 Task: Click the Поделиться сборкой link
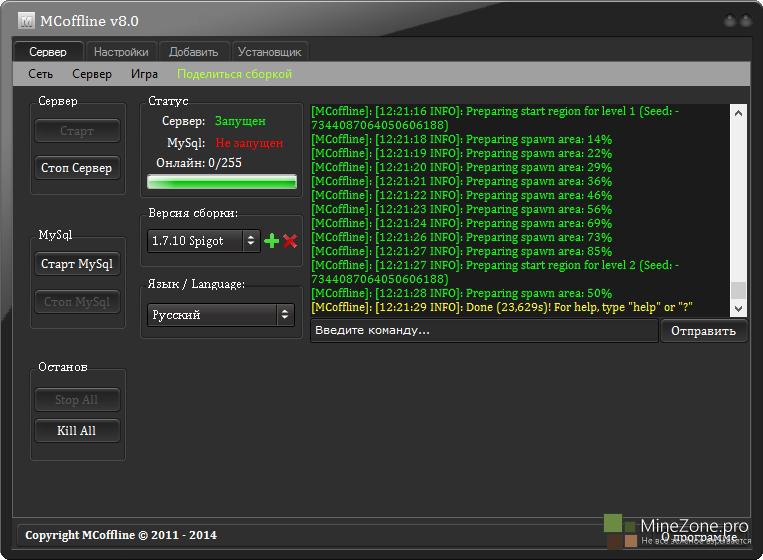[234, 74]
